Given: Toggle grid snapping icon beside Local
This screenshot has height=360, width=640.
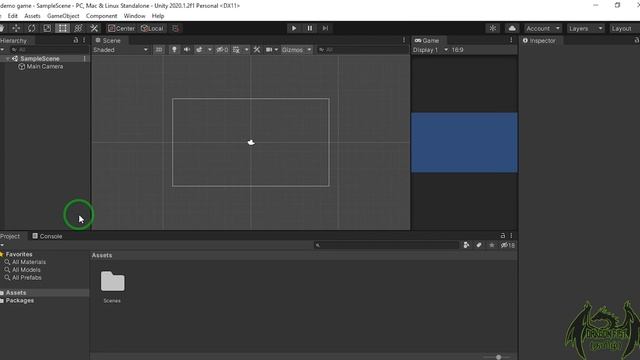Looking at the screenshot, I should pyautogui.click(x=176, y=28).
